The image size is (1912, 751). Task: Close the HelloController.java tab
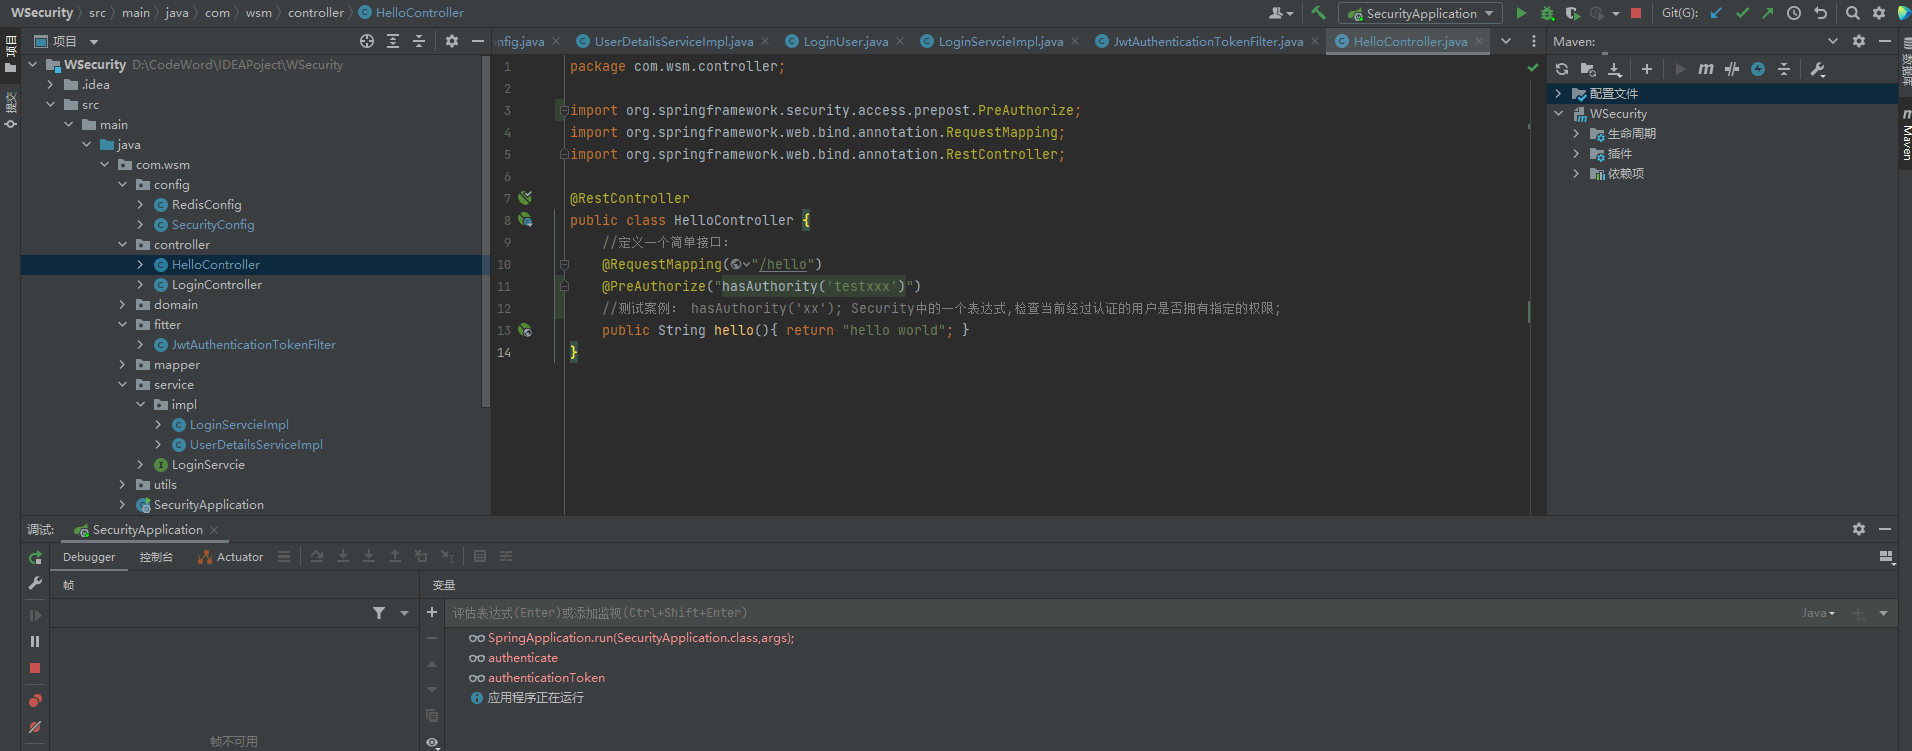pyautogui.click(x=1479, y=41)
